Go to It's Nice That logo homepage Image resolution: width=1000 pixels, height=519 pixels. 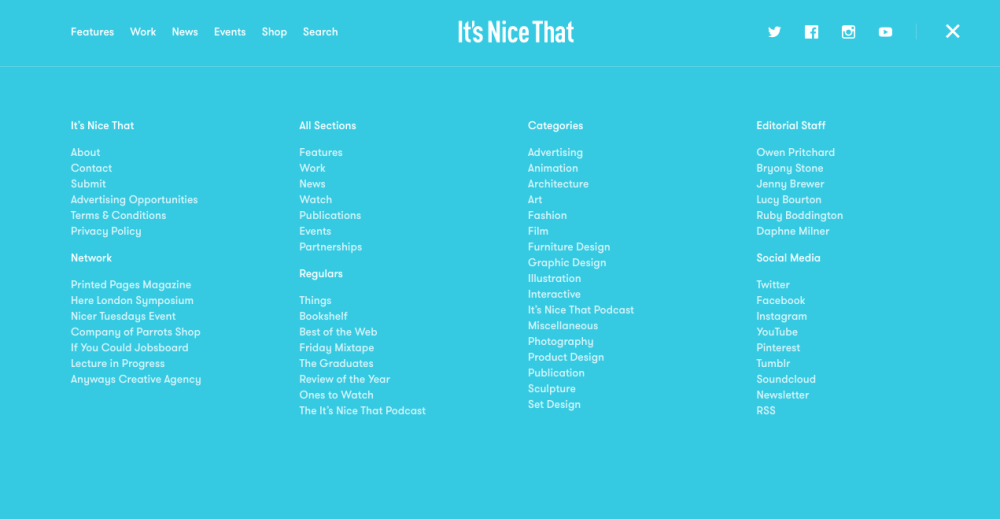pyautogui.click(x=516, y=32)
